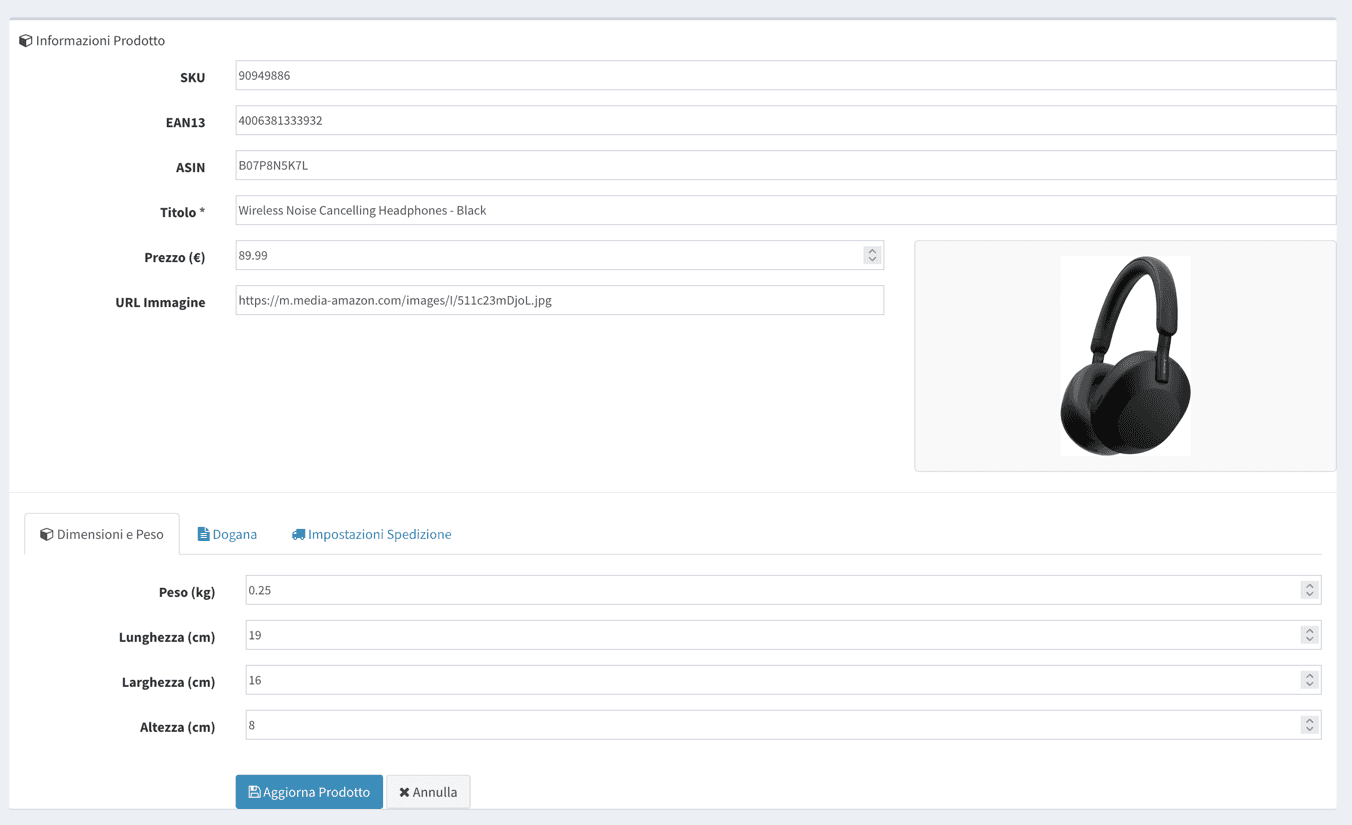Screen dimensions: 1352x825
Task: Click the cube icon on Dimensioni e Peso tab
Action: pos(46,535)
